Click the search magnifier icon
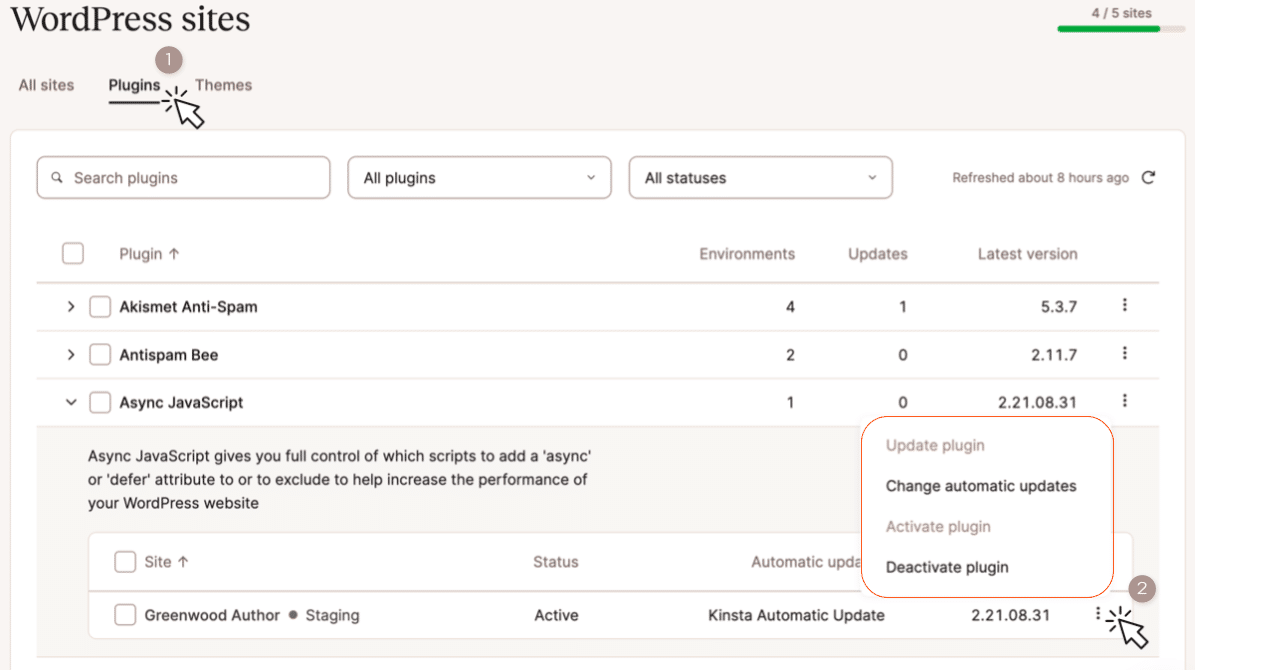The image size is (1280, 670). (58, 178)
